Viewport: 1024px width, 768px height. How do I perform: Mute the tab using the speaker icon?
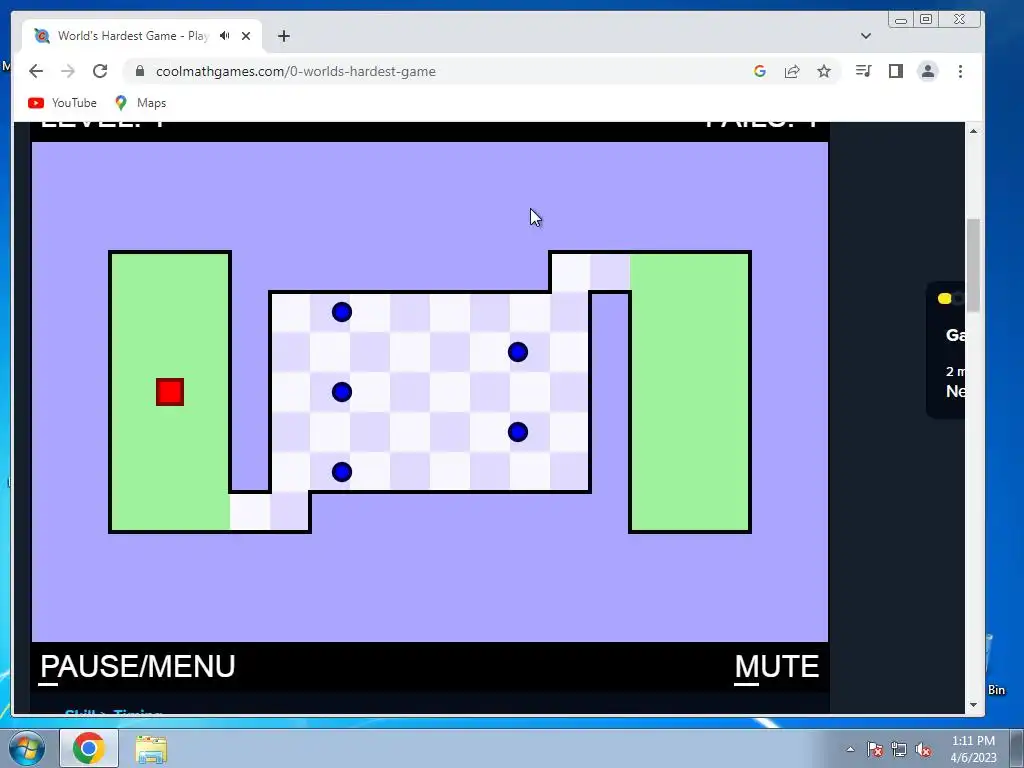tap(225, 36)
